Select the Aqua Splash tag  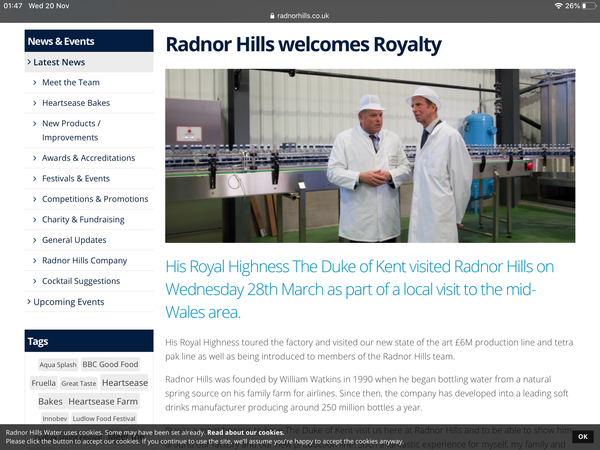click(58, 365)
